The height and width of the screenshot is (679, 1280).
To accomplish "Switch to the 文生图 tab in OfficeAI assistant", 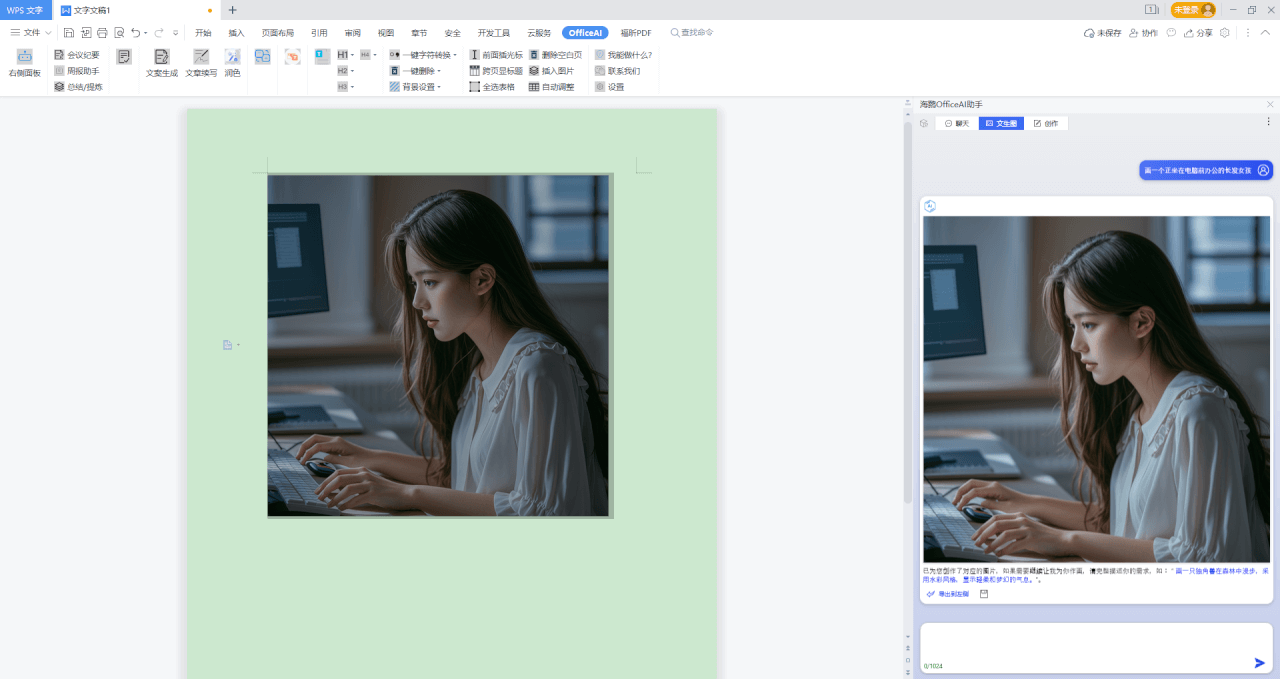I will coord(1001,123).
